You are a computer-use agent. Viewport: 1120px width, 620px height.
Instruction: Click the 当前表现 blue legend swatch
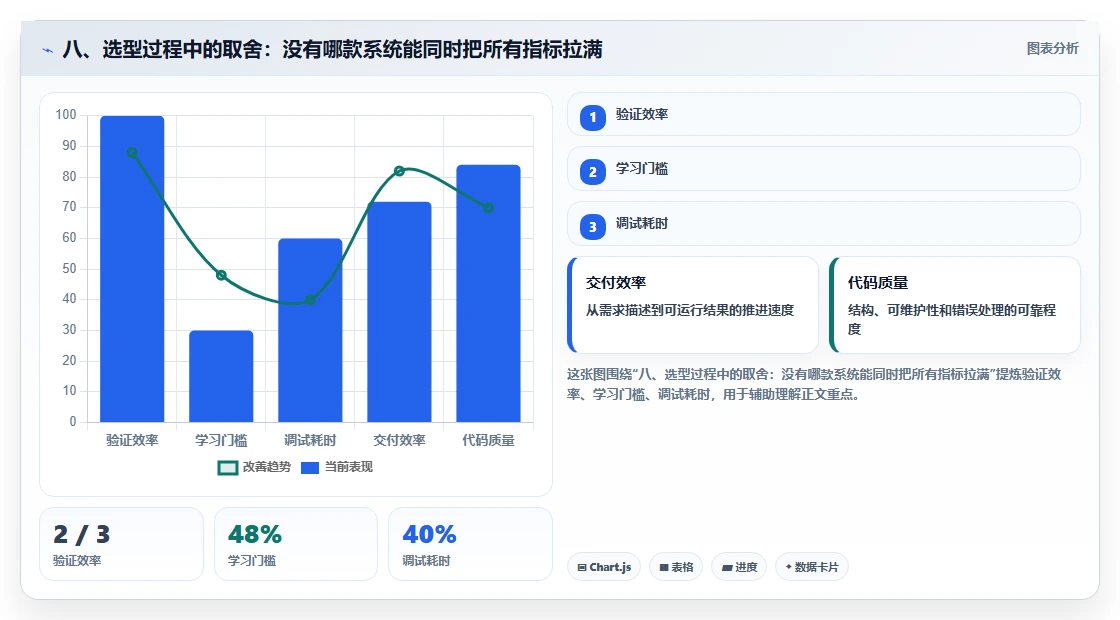310,468
